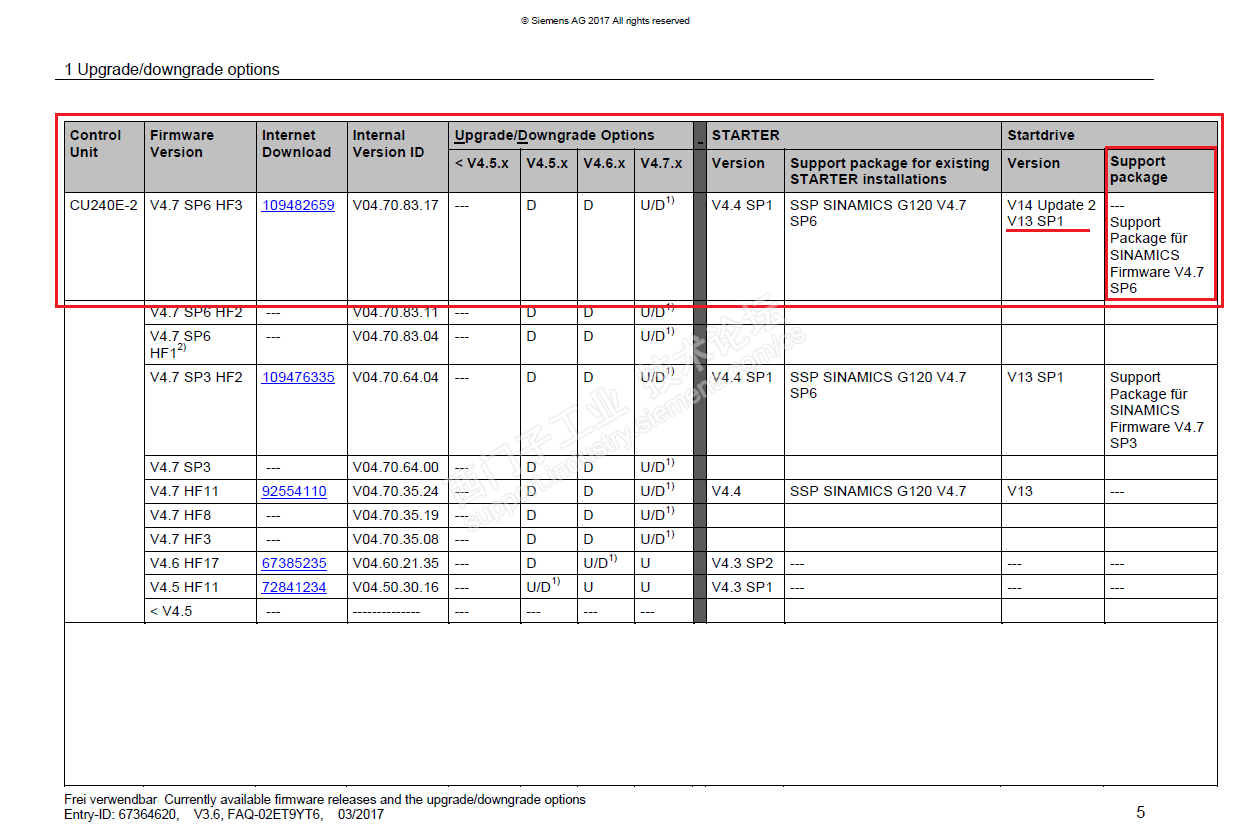This screenshot has width=1248, height=826.
Task: Select version ID 'V04.70.64.04'
Action: pyautogui.click(x=396, y=377)
